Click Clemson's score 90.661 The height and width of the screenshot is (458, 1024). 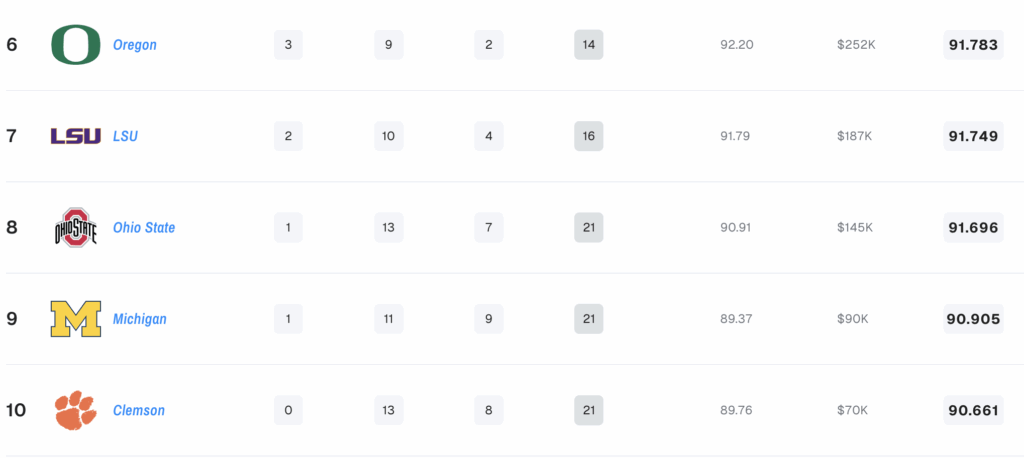973,410
